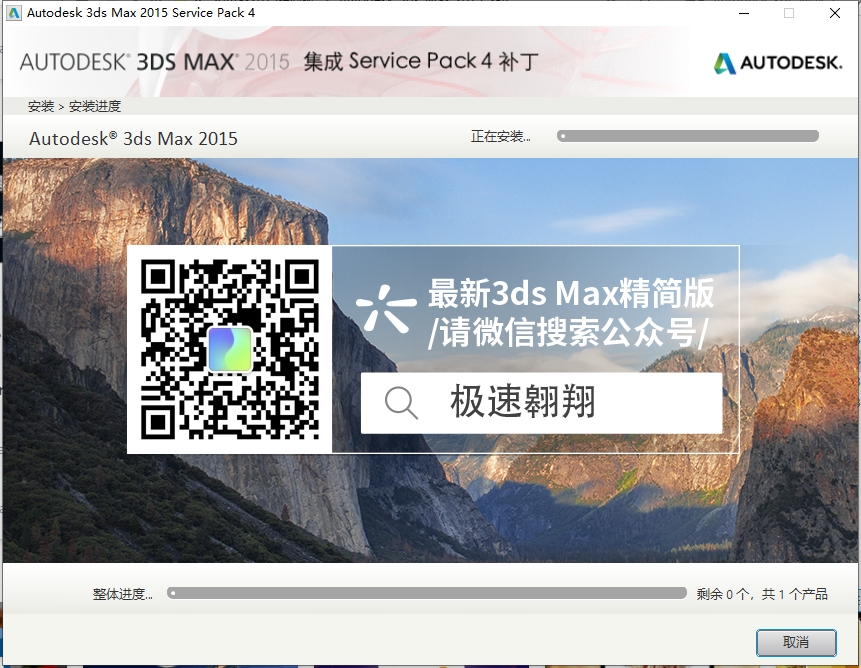Click the 正在安装 product progress bar
861x668 pixels.
pyautogui.click(x=687, y=136)
